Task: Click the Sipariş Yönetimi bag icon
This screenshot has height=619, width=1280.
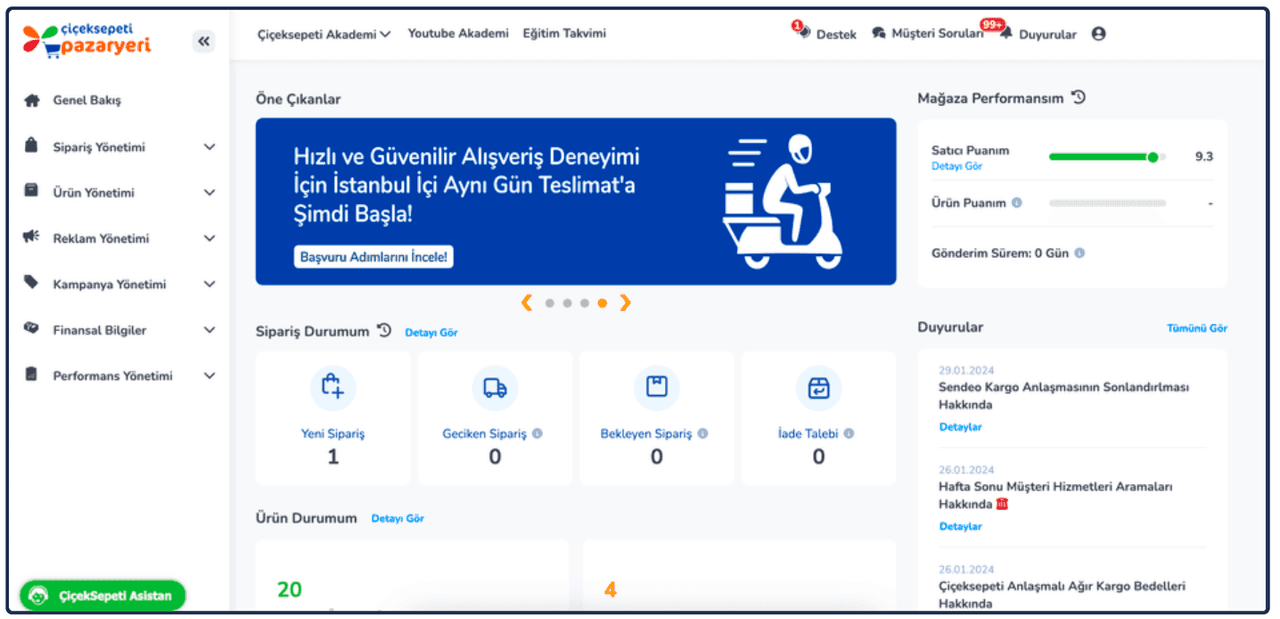Action: [x=32, y=146]
